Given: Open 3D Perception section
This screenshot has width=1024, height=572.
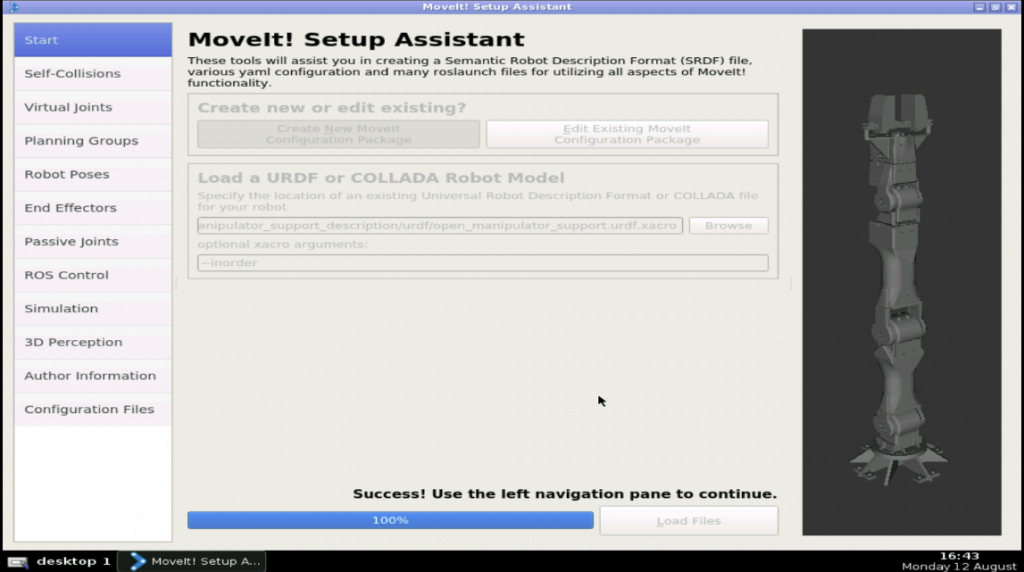Looking at the screenshot, I should coord(93,342).
